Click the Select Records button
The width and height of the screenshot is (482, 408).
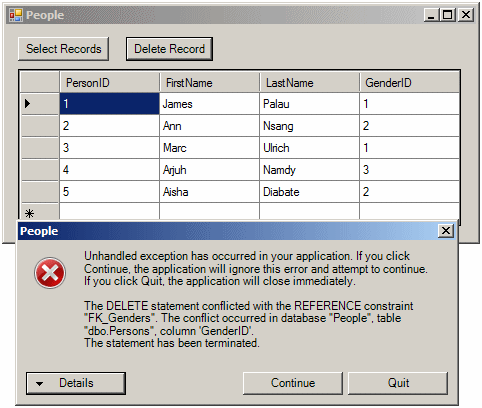(63, 49)
